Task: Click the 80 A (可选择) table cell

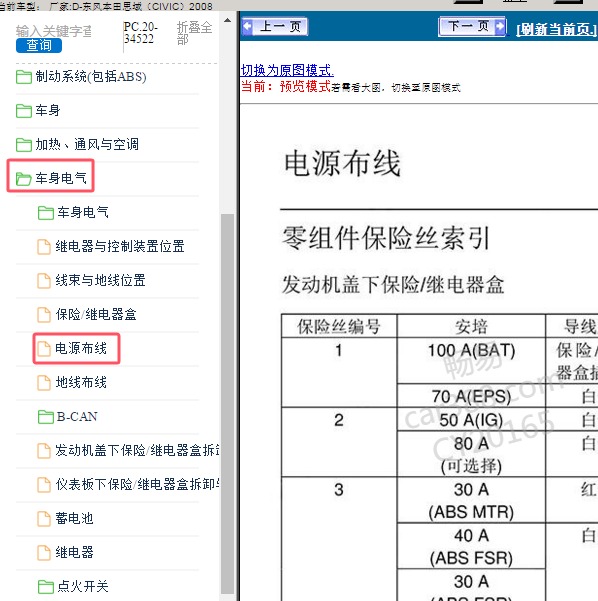Action: pyautogui.click(x=472, y=454)
